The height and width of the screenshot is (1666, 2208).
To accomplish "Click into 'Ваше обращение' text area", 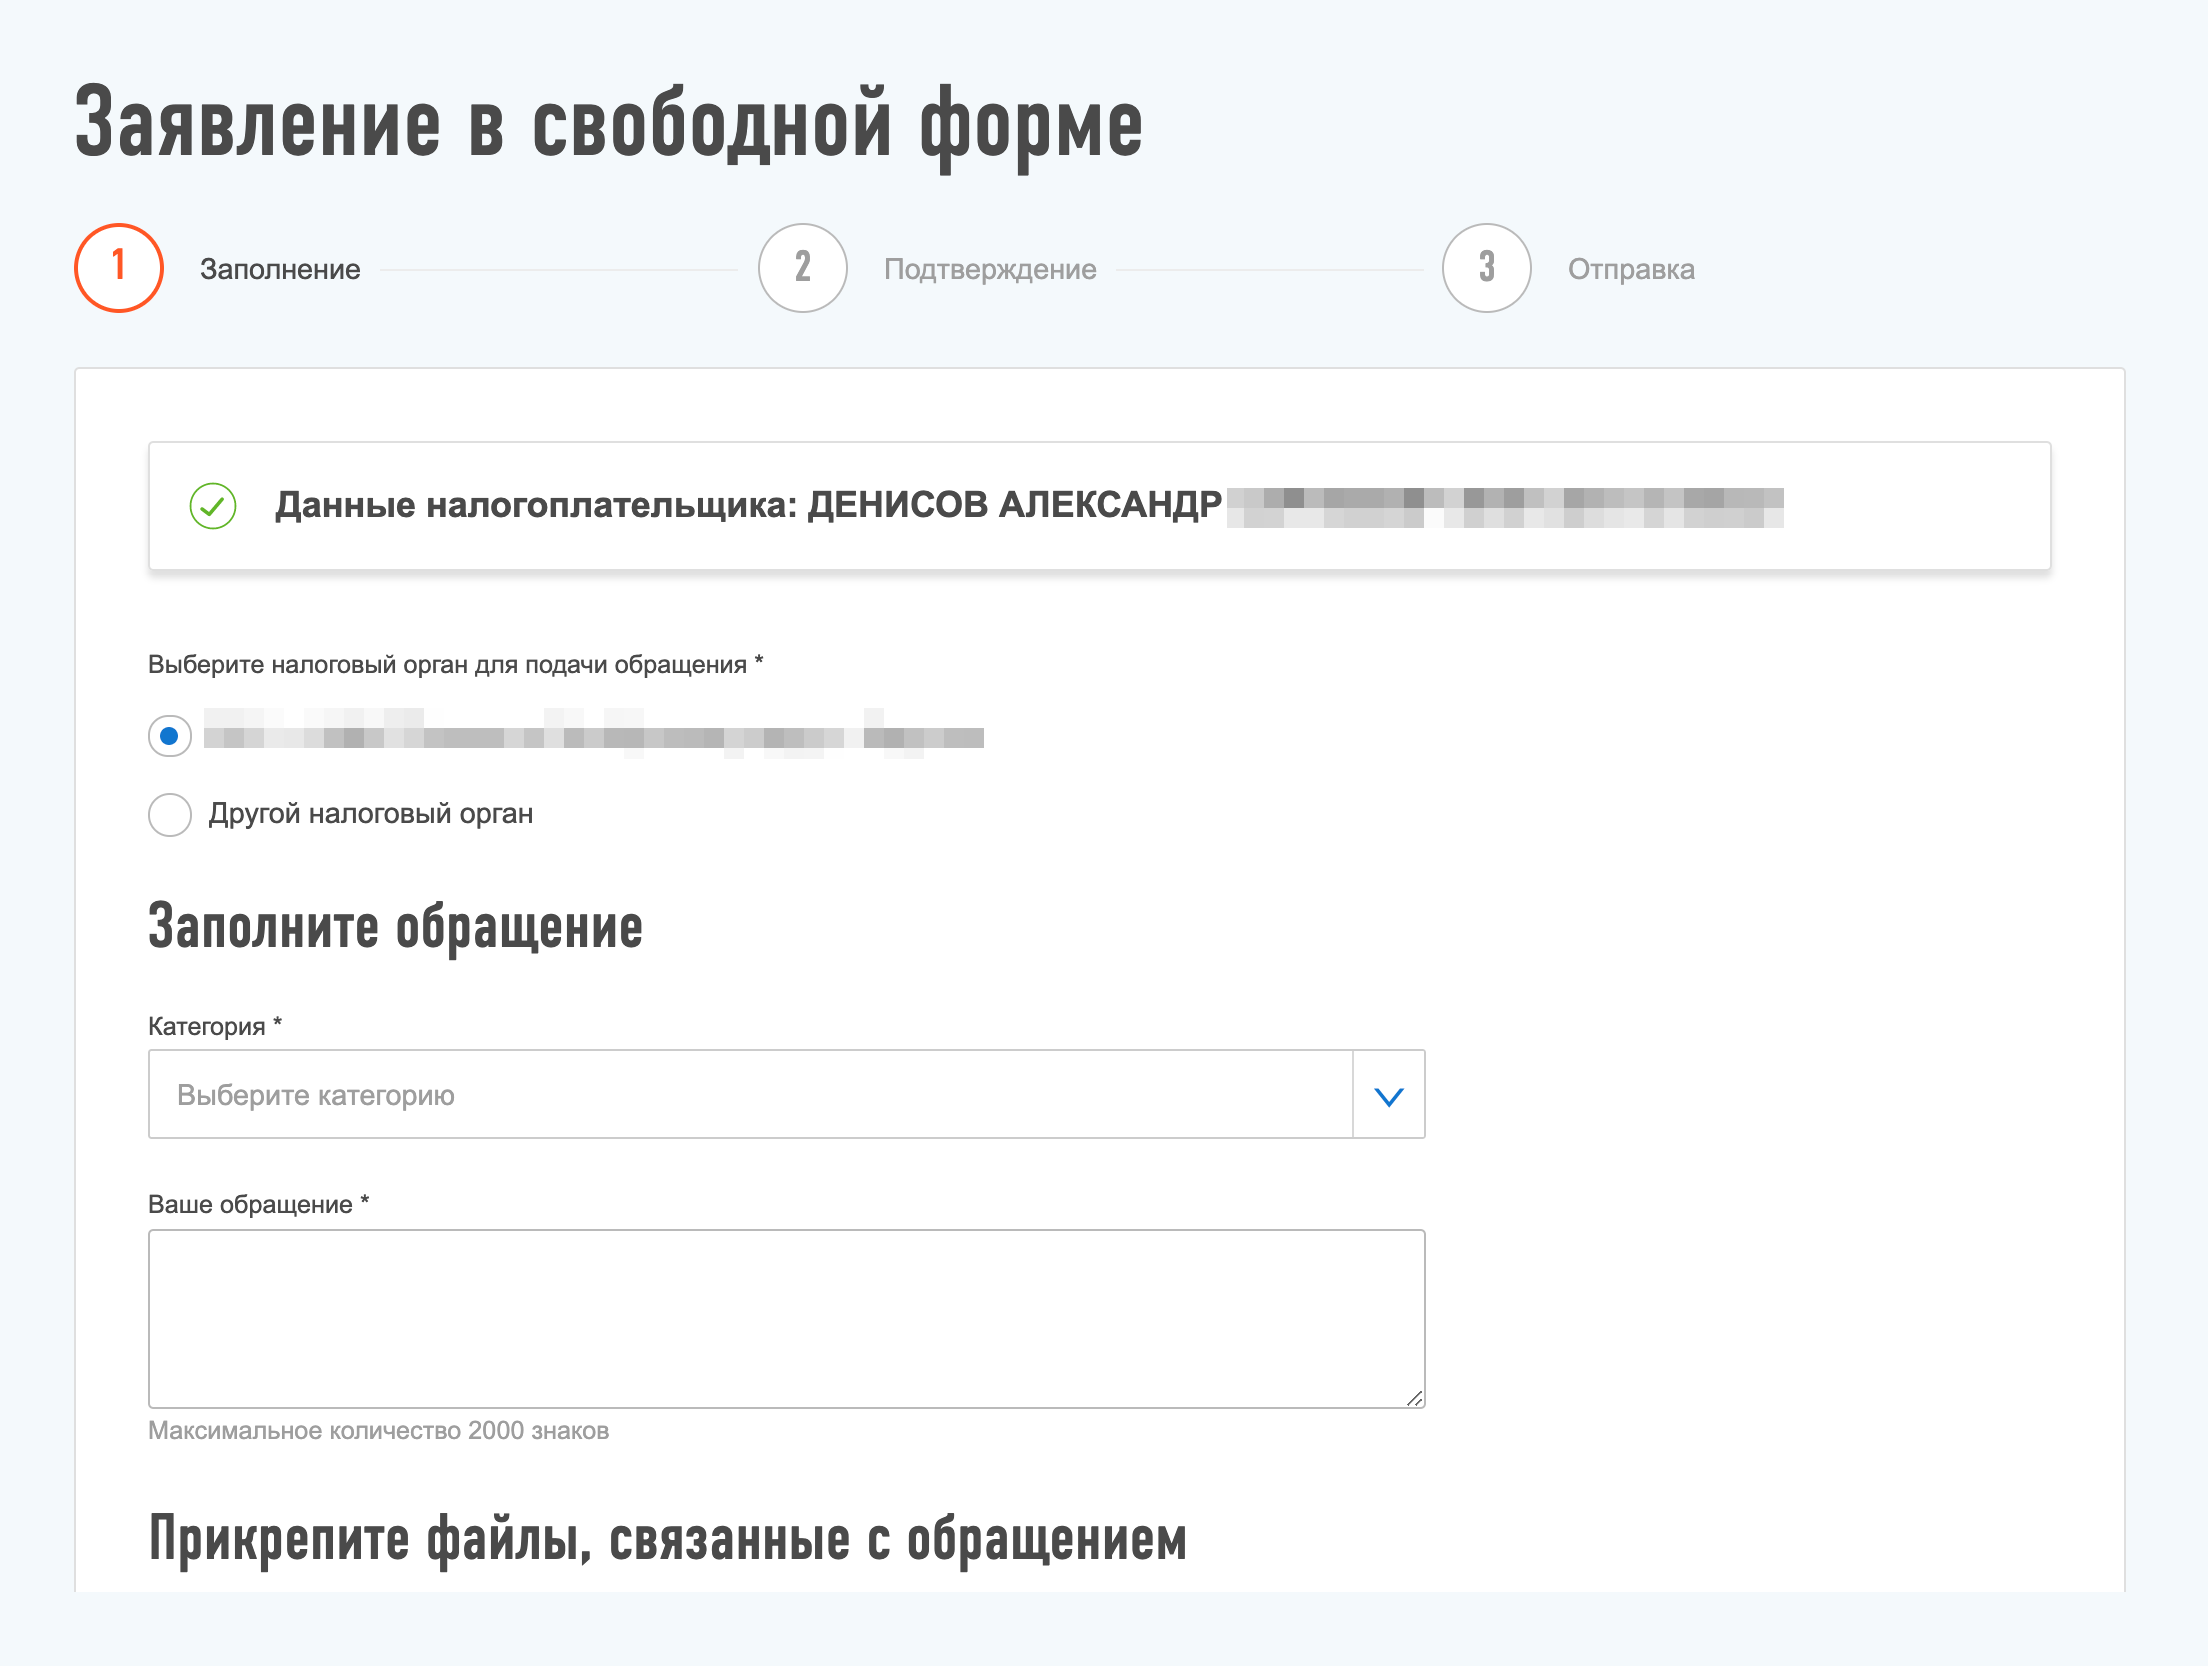I will click(x=787, y=1319).
